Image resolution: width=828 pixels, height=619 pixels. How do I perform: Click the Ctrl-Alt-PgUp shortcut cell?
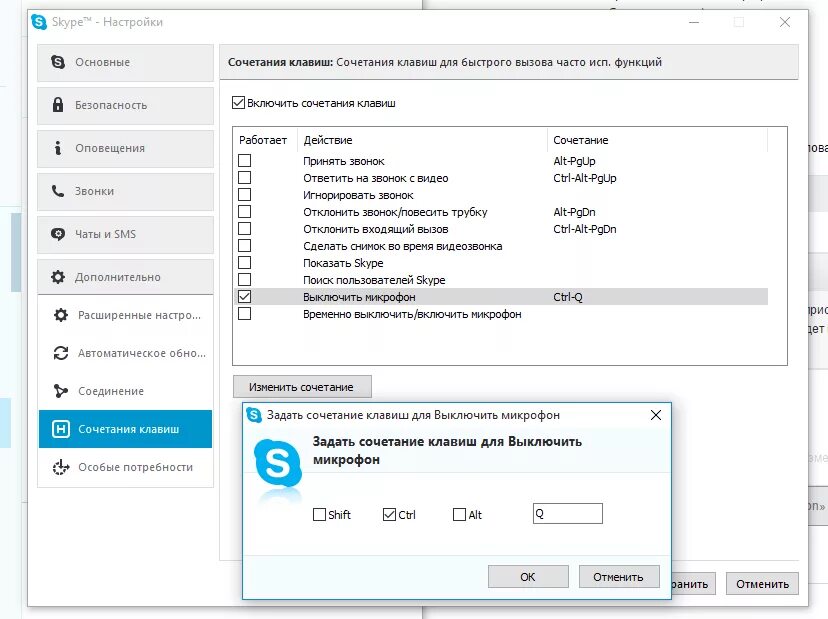[x=585, y=178]
